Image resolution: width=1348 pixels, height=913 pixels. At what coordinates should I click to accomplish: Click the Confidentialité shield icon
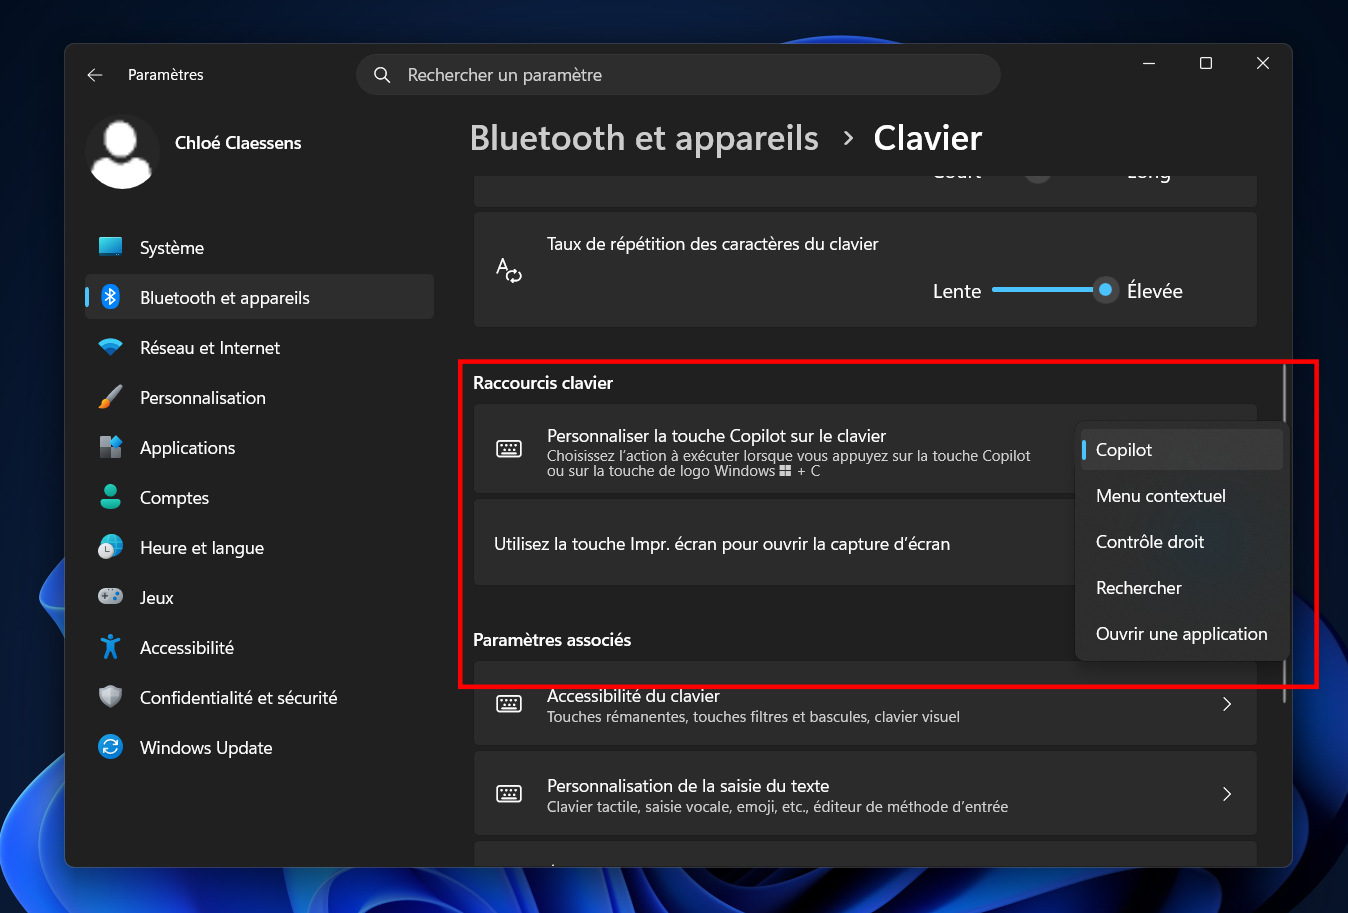coord(111,697)
